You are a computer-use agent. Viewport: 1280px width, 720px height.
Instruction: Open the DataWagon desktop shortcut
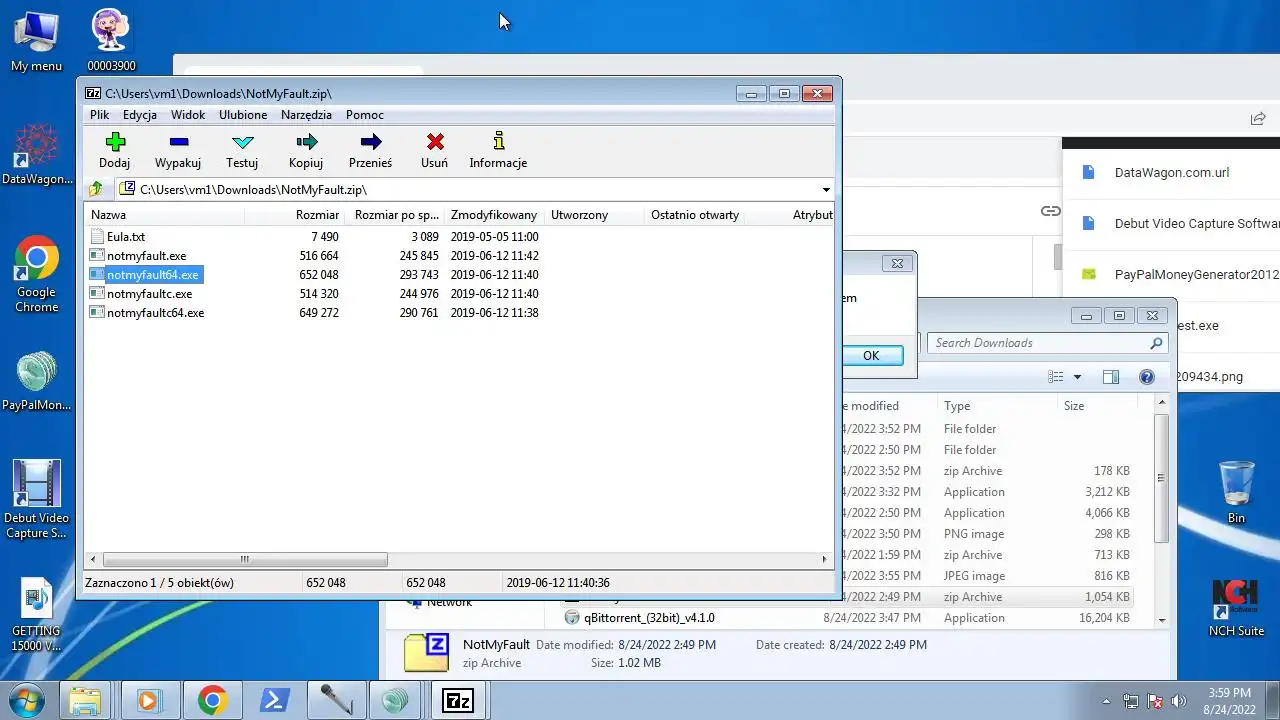[37, 155]
